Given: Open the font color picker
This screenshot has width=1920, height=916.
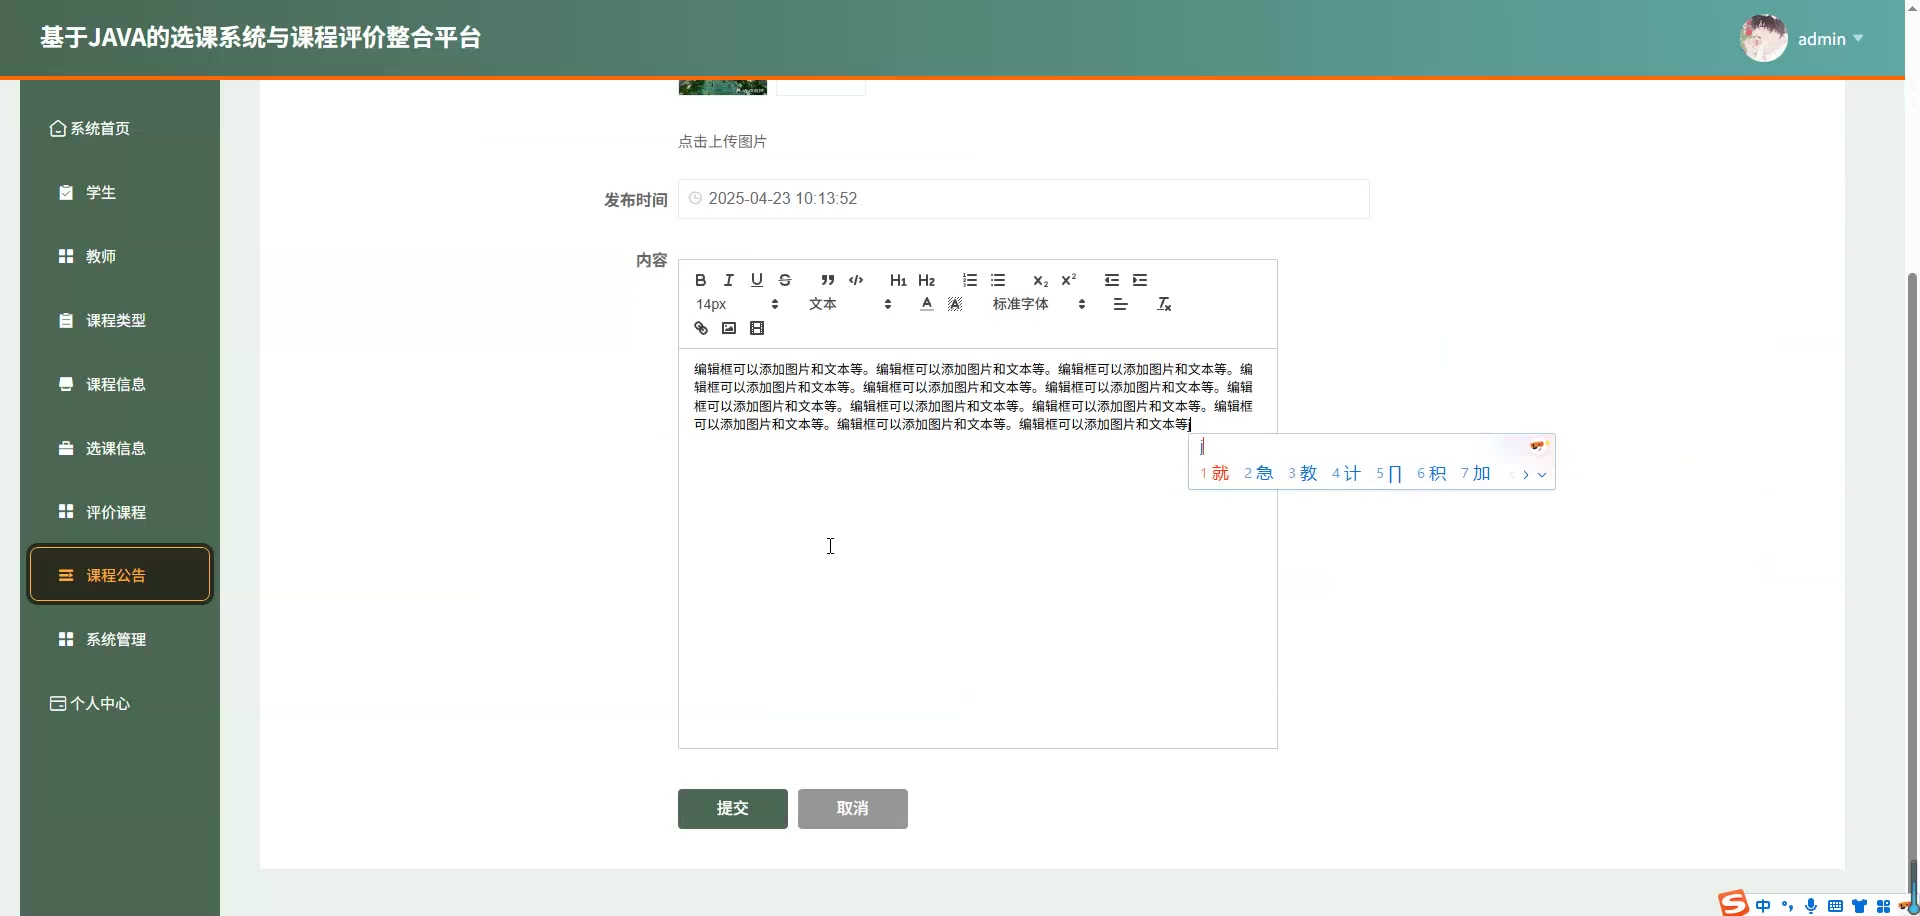Looking at the screenshot, I should [926, 304].
